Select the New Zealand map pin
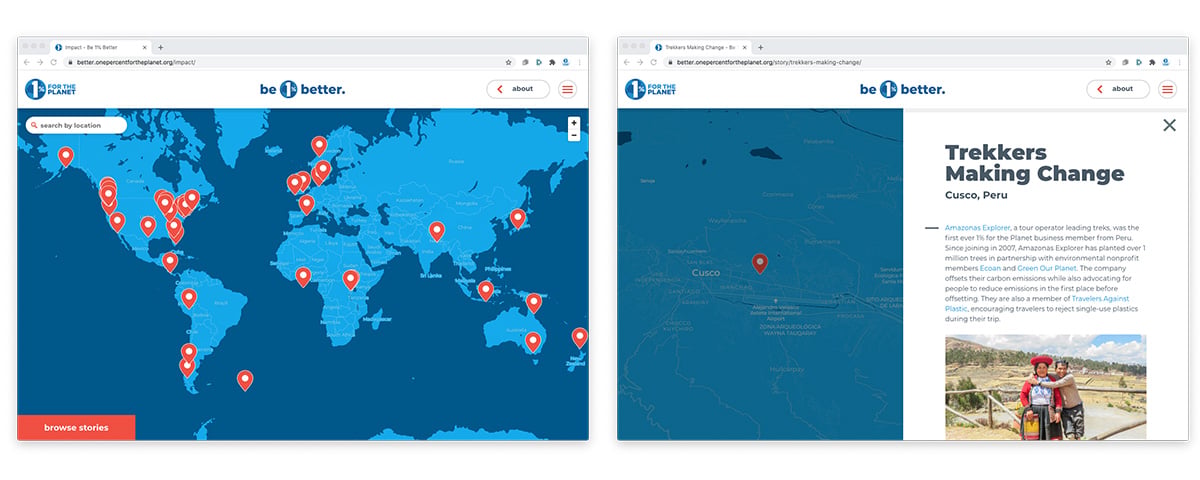The height and width of the screenshot is (480, 1200). [579, 338]
